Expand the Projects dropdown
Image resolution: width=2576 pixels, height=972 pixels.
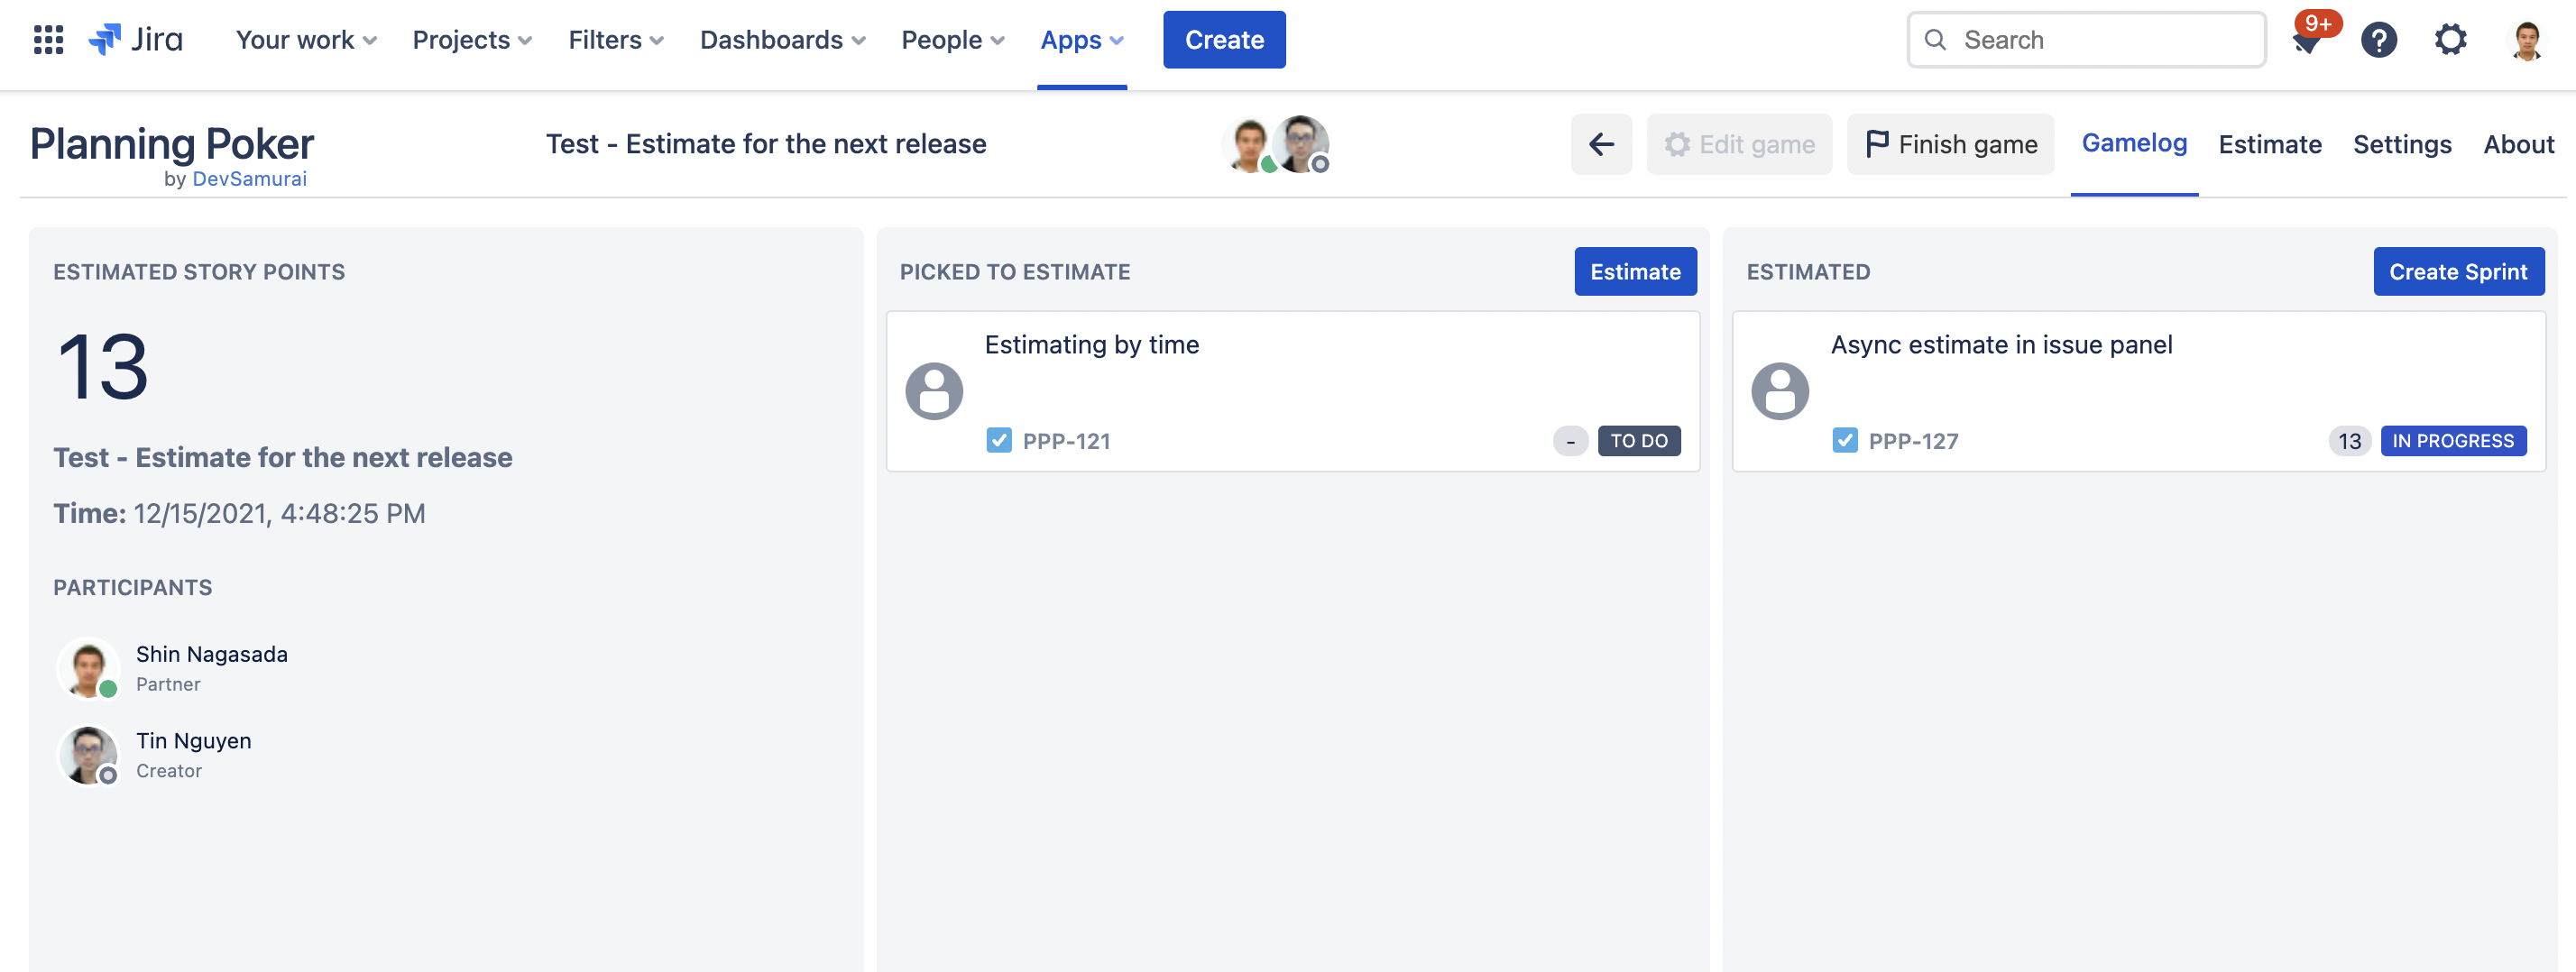[x=472, y=40]
